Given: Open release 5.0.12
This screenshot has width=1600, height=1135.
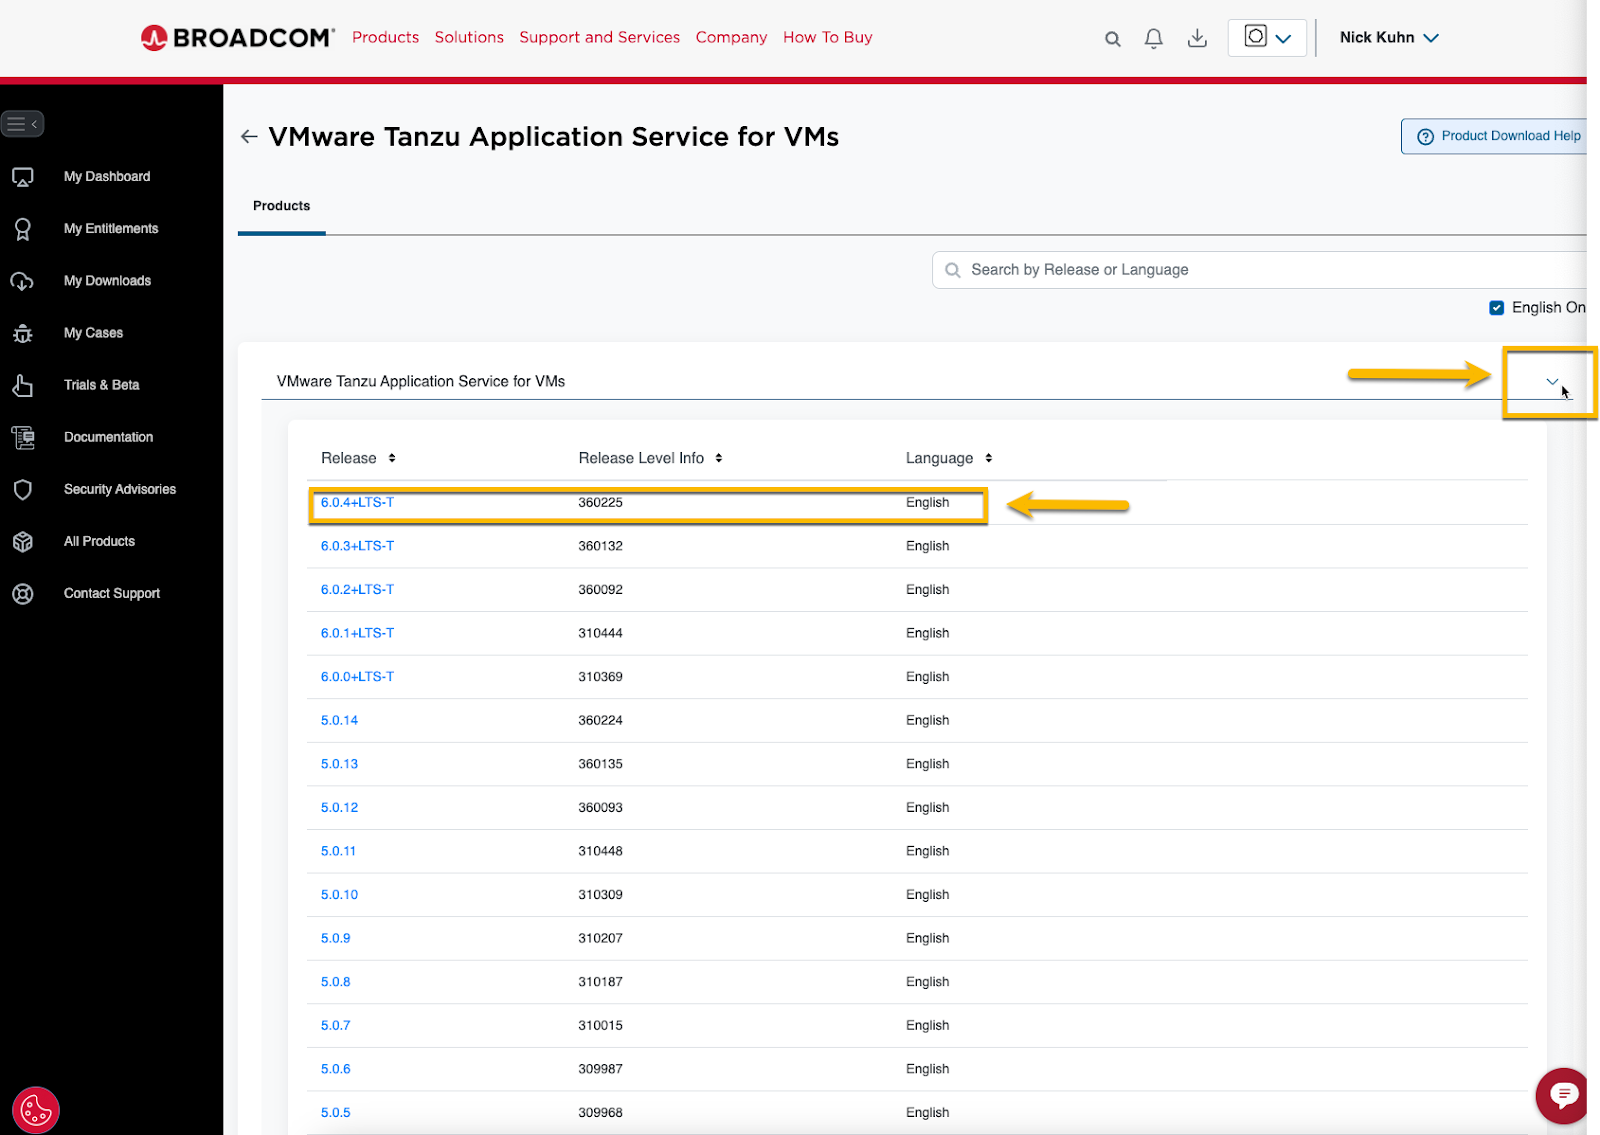Looking at the screenshot, I should click(339, 808).
